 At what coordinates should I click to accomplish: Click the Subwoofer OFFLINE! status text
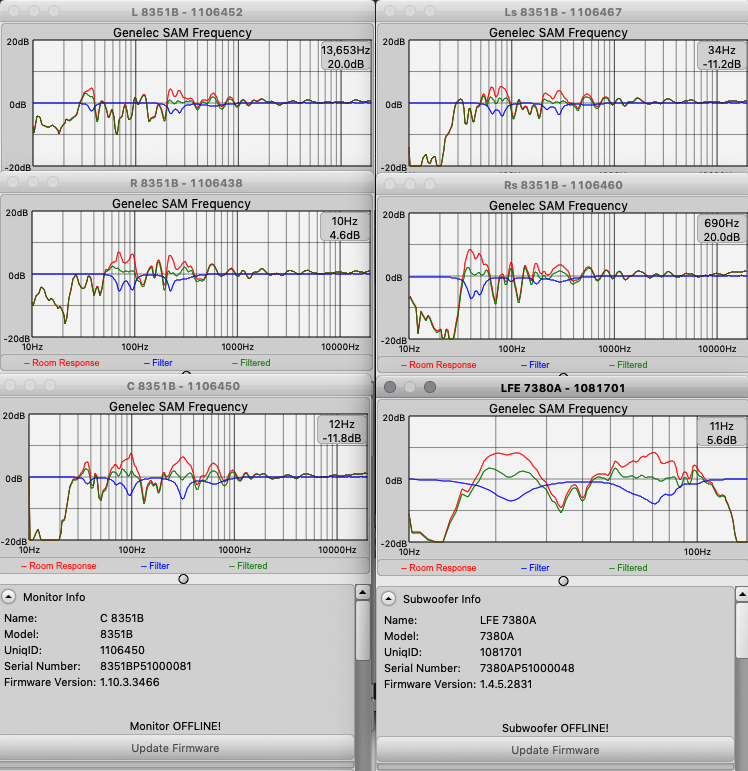point(555,728)
